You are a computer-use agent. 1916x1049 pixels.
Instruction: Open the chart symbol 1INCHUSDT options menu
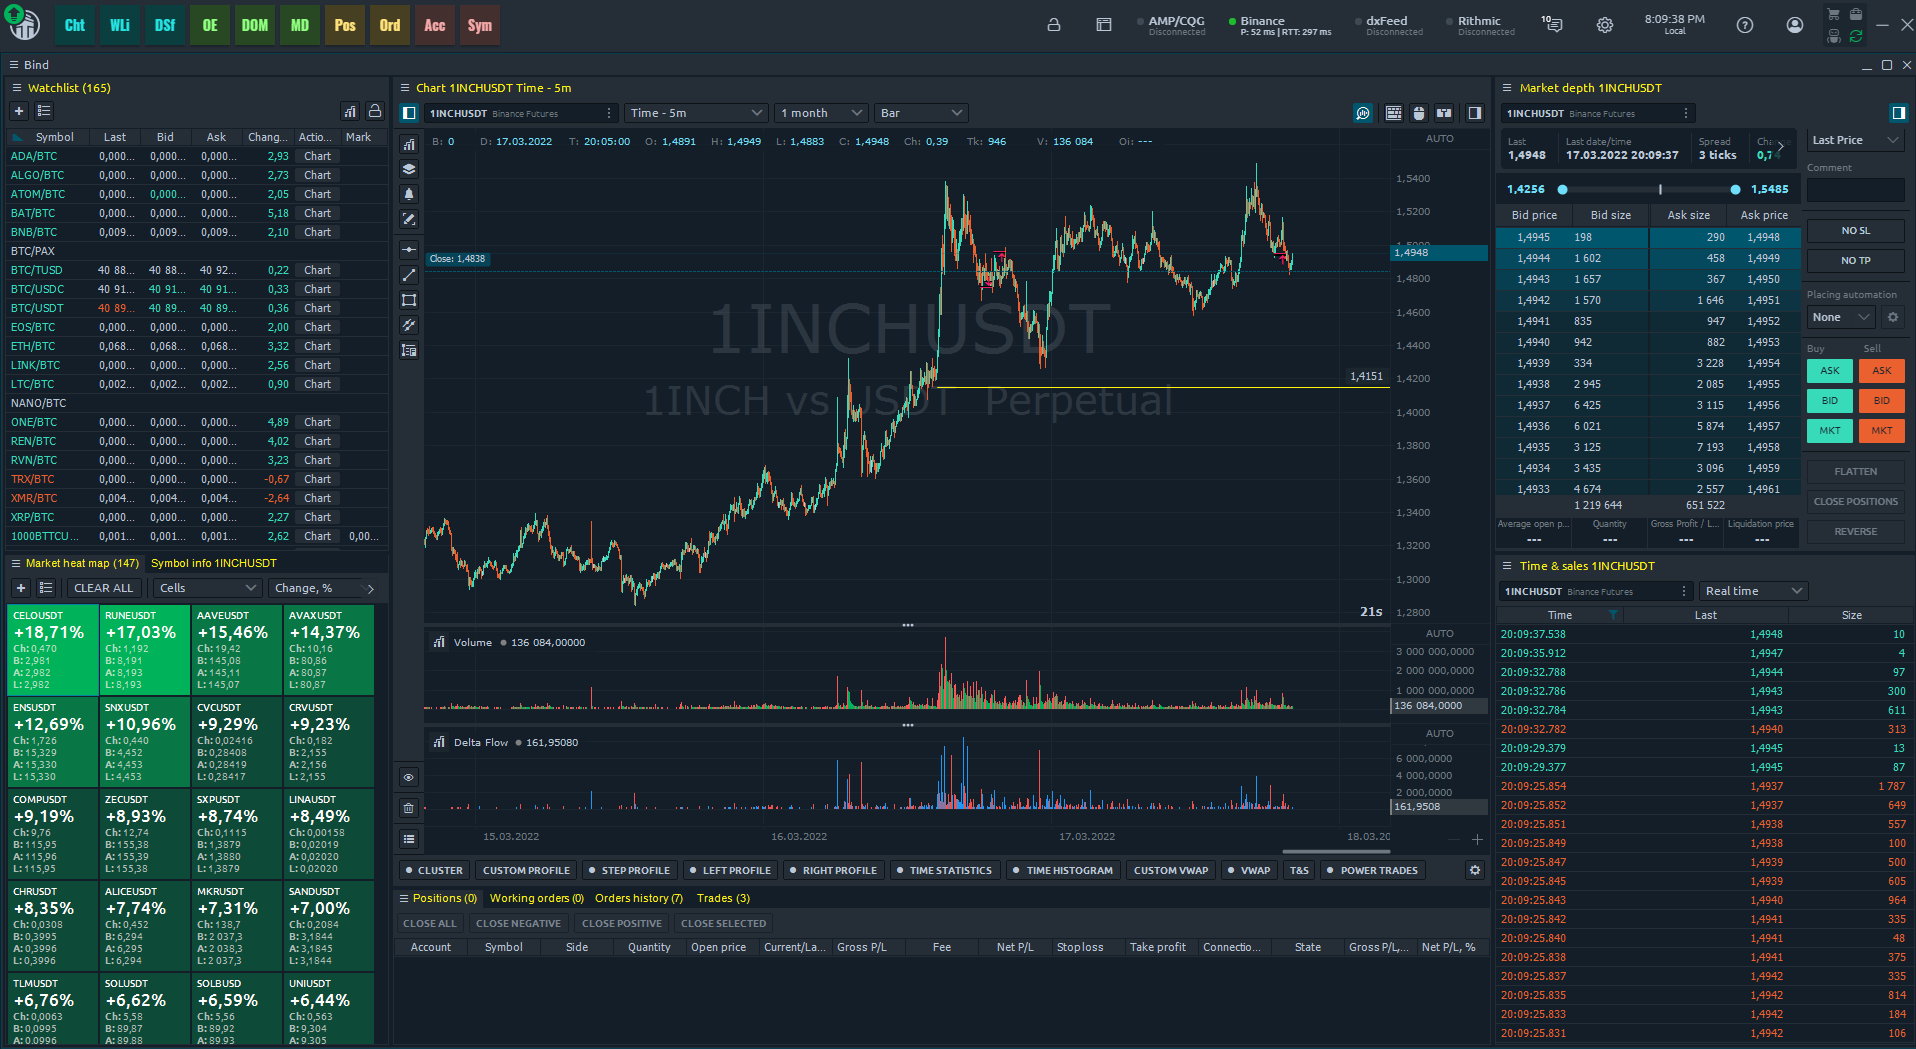pyautogui.click(x=609, y=113)
